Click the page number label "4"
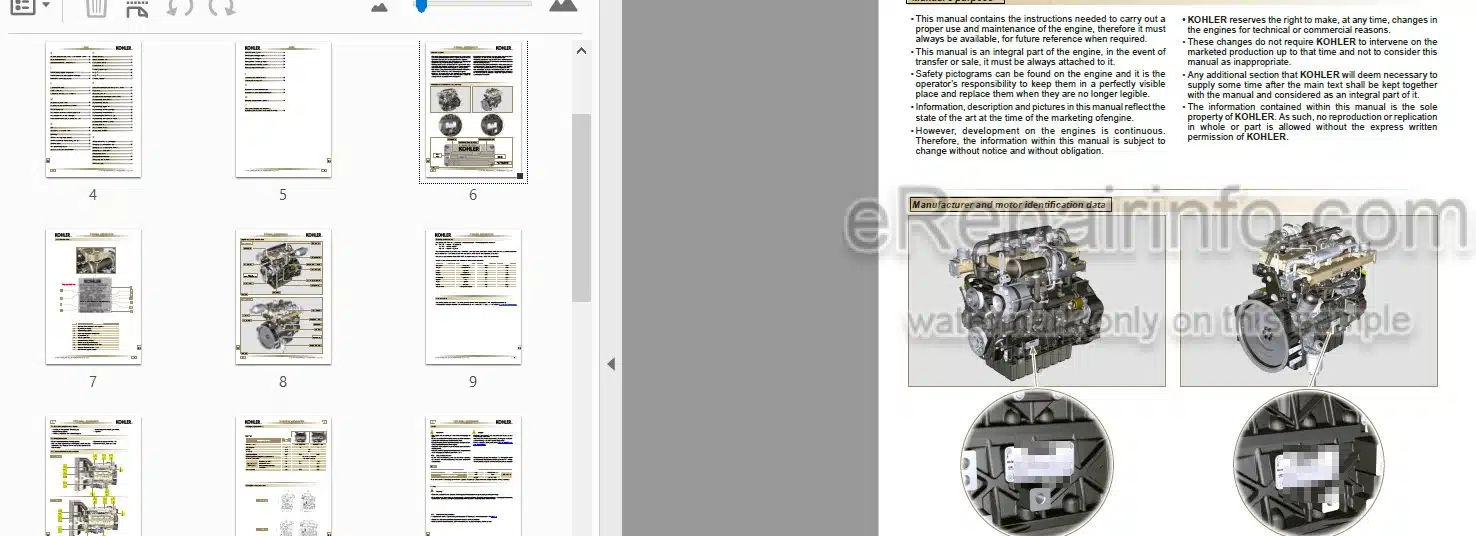The width and height of the screenshot is (1476, 536). [x=93, y=195]
